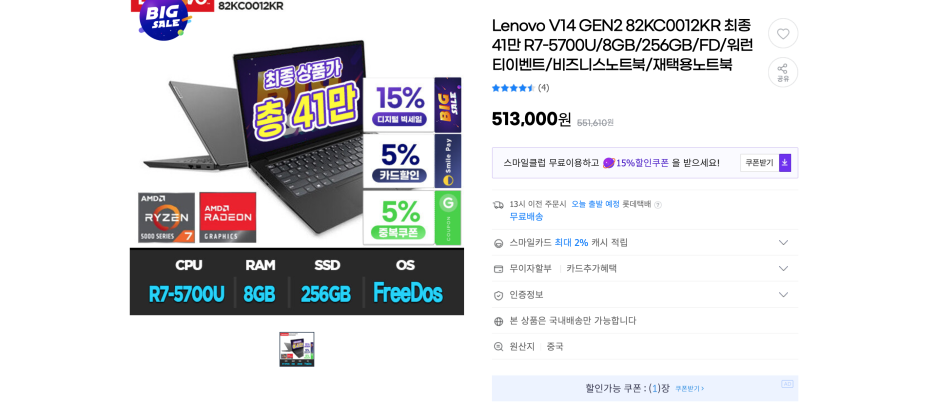The width and height of the screenshot is (936, 410).
Task: Click the certification shield icon
Action: [x=498, y=295]
